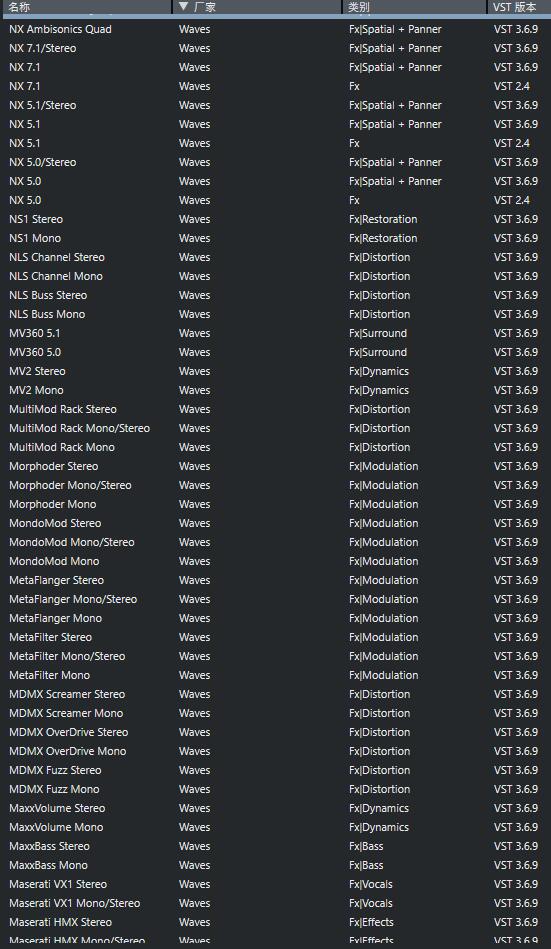Choose Maserati VX1 Stereo row
This screenshot has width=551, height=949.
tap(276, 884)
